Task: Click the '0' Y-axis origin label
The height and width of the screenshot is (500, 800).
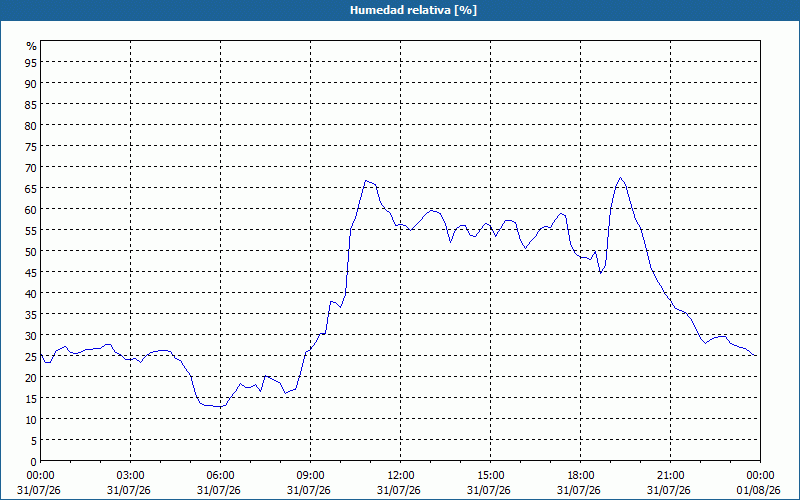Action: coord(34,461)
